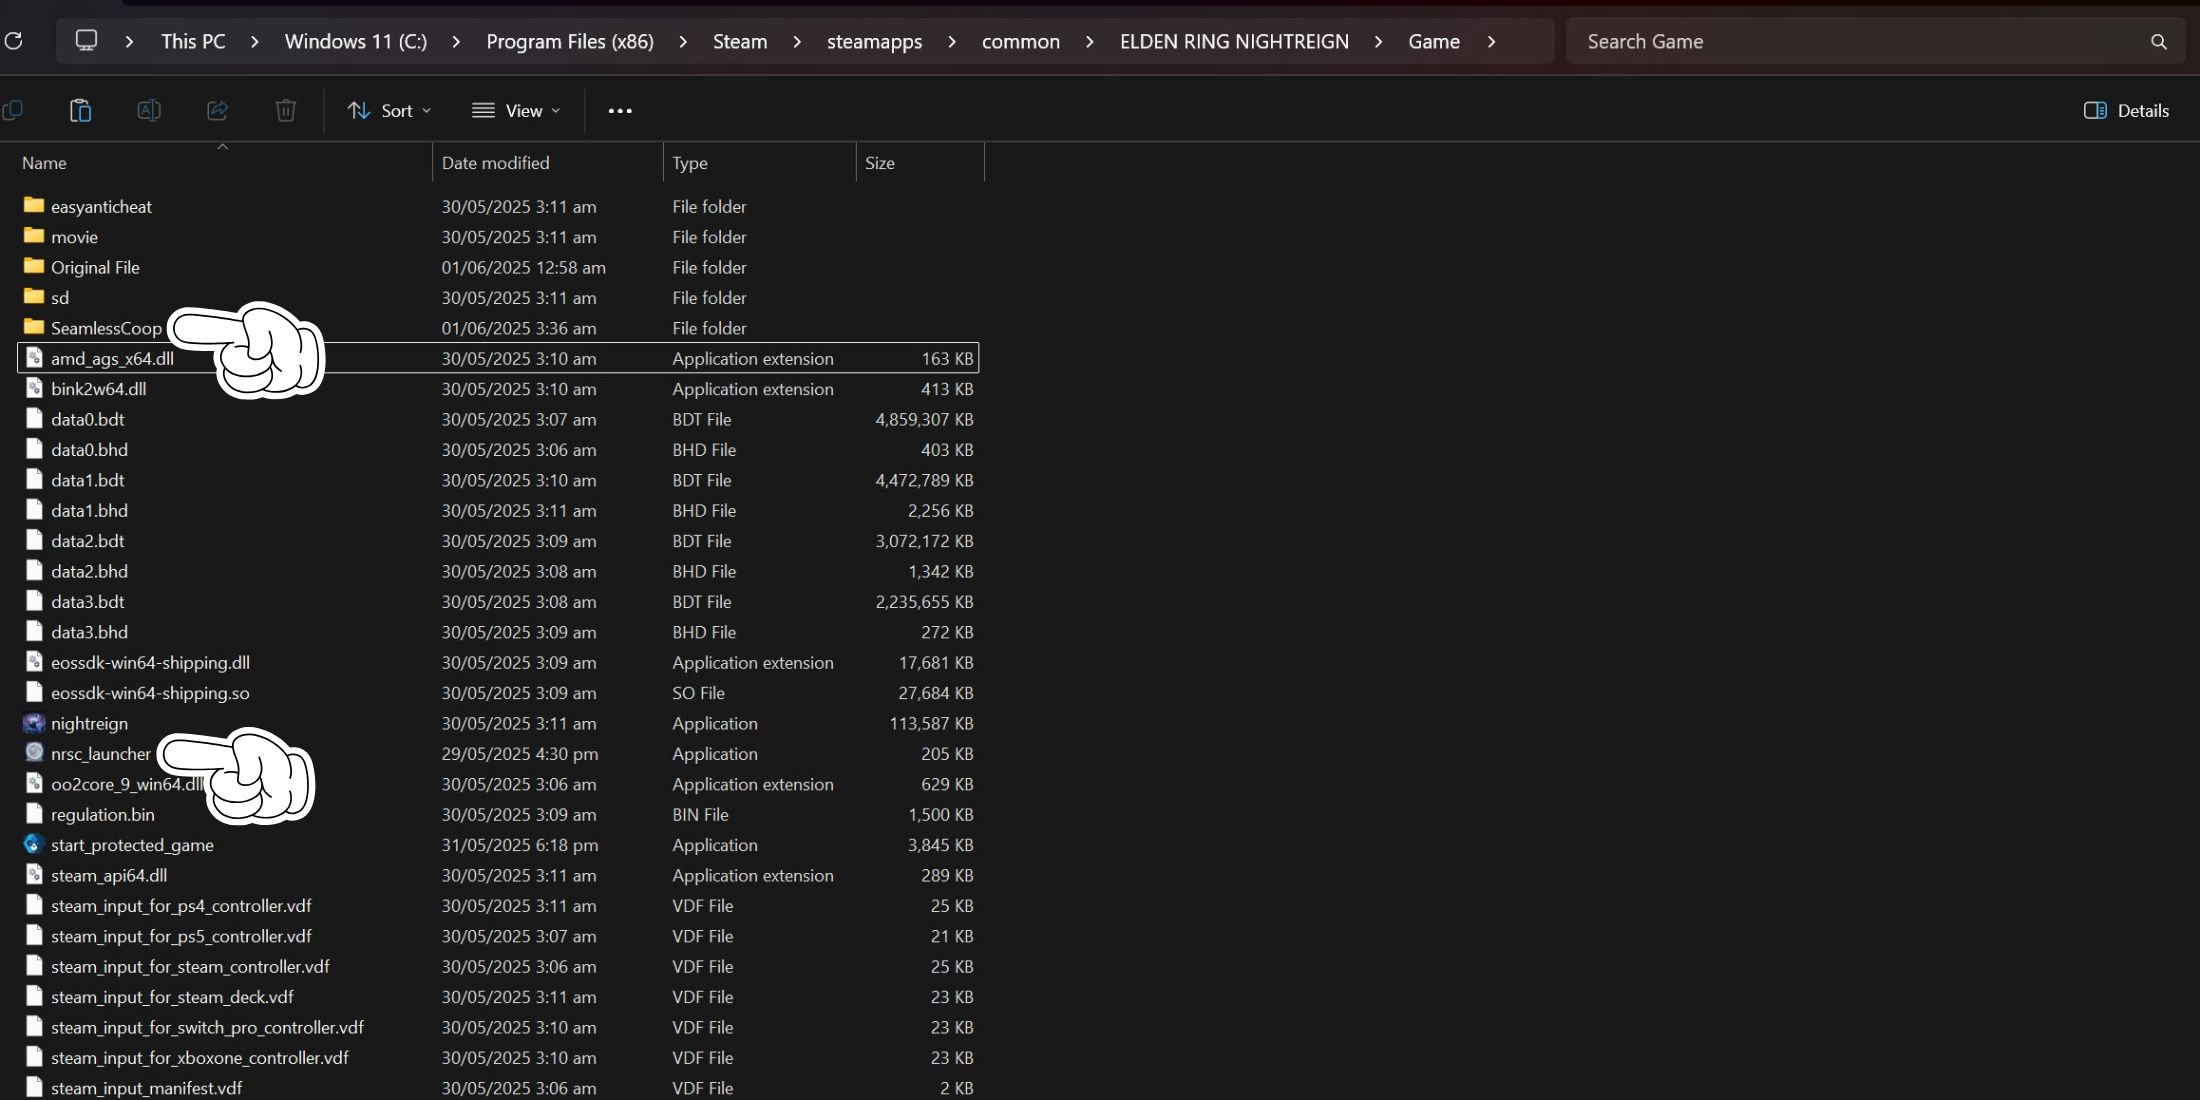Navigate to ELDEN RING NIGHTREIGN breadcrumb
Screen dimensions: 2200x1100
[x=1234, y=42]
